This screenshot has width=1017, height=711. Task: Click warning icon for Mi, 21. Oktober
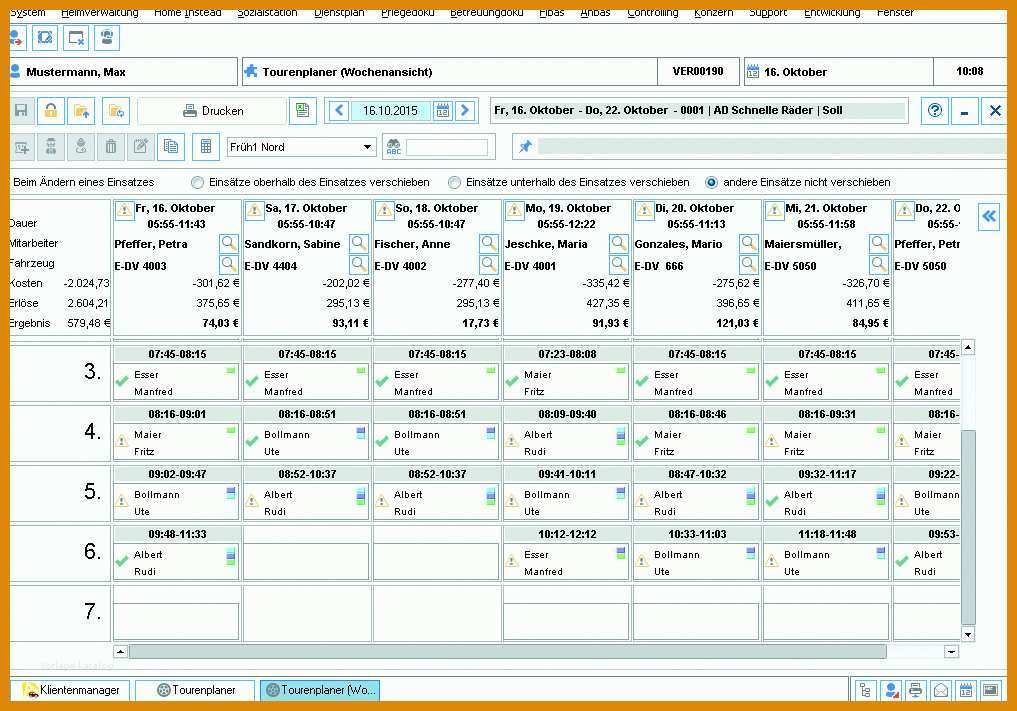click(x=774, y=210)
